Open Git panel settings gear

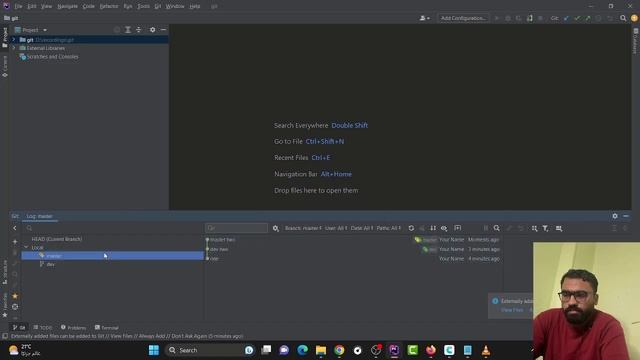(615, 216)
